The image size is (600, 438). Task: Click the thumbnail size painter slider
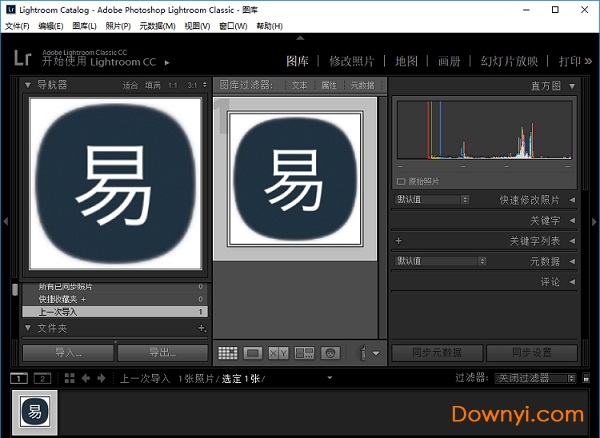(362, 353)
